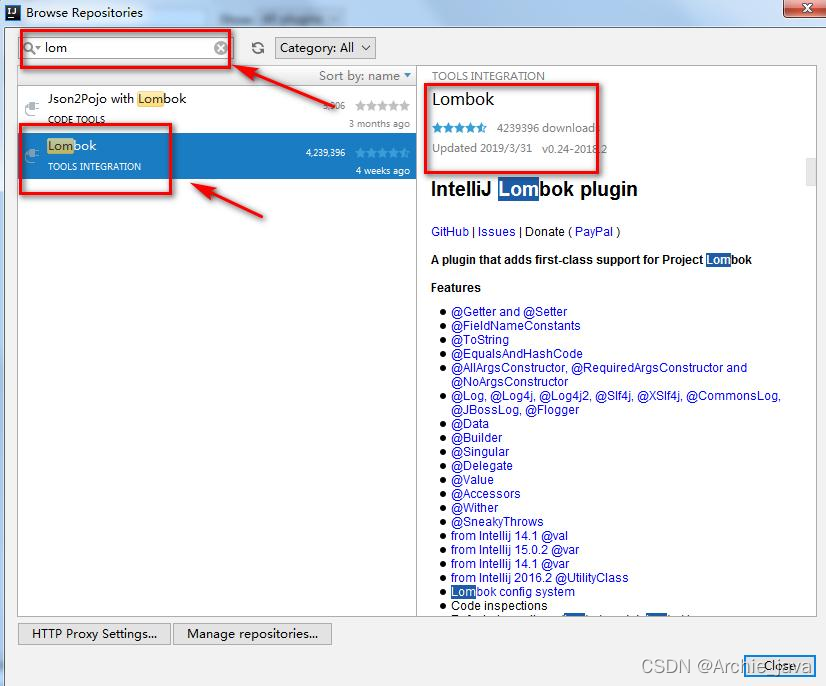Click '4239396 downloads' text
The image size is (826, 686).
(x=546, y=128)
